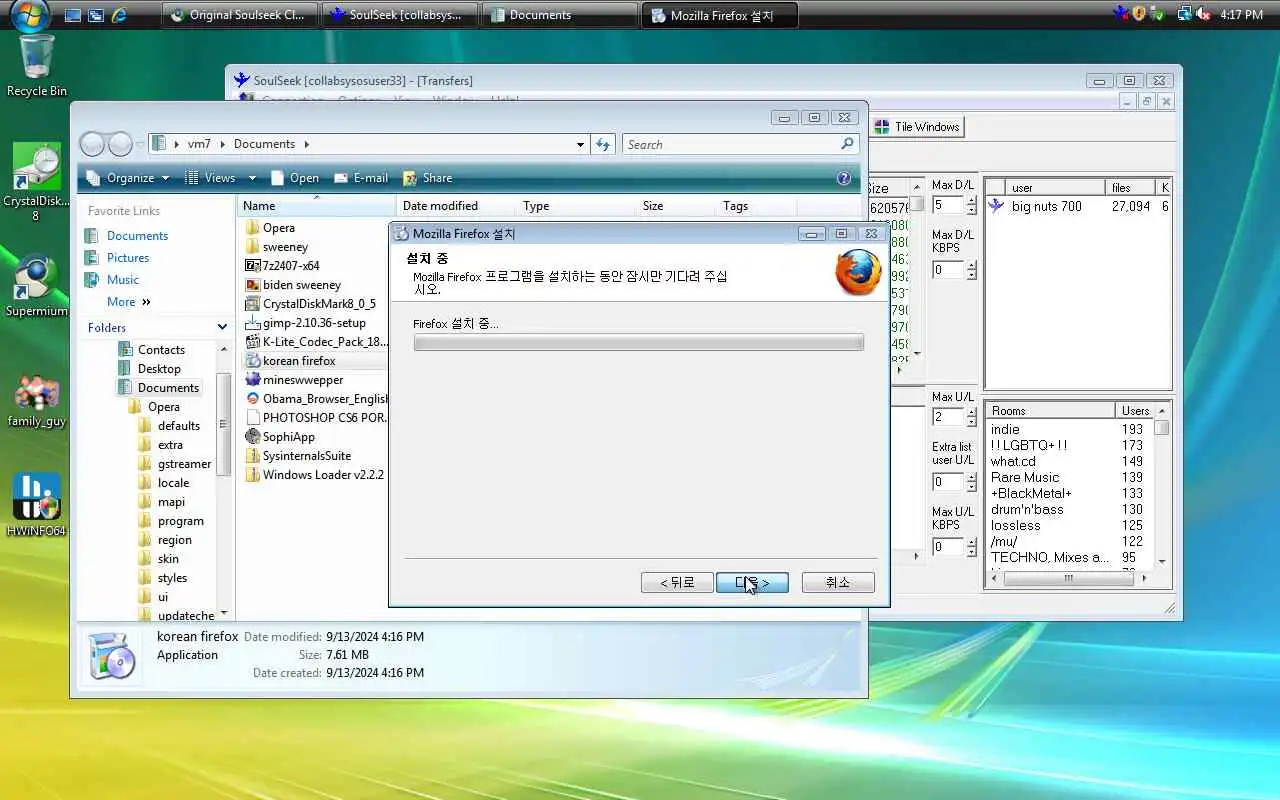Switch to Original Soulseek taskbar window
The height and width of the screenshot is (800, 1280).
click(239, 15)
